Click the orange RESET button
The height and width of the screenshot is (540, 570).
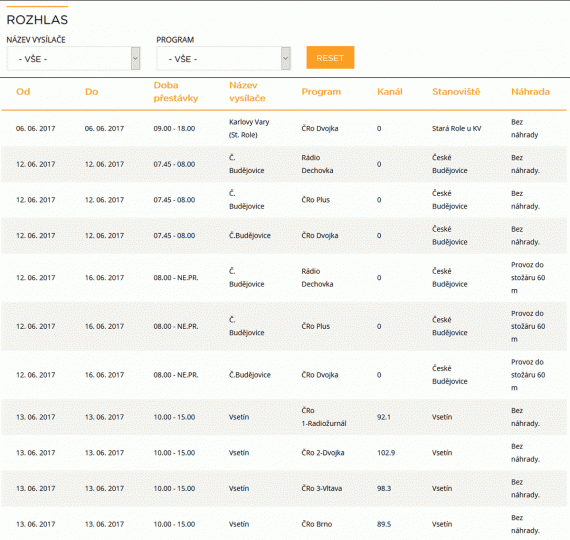[330, 57]
